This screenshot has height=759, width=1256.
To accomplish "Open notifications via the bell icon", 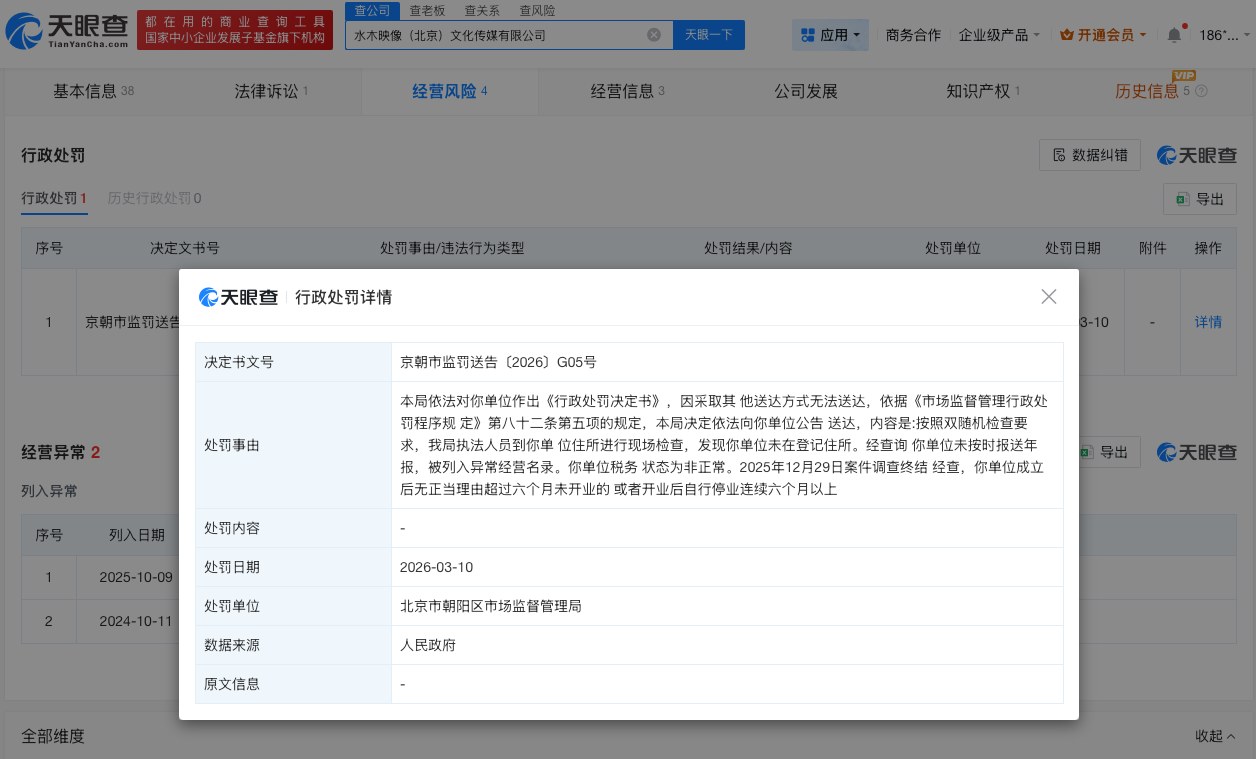I will pos(1173,33).
